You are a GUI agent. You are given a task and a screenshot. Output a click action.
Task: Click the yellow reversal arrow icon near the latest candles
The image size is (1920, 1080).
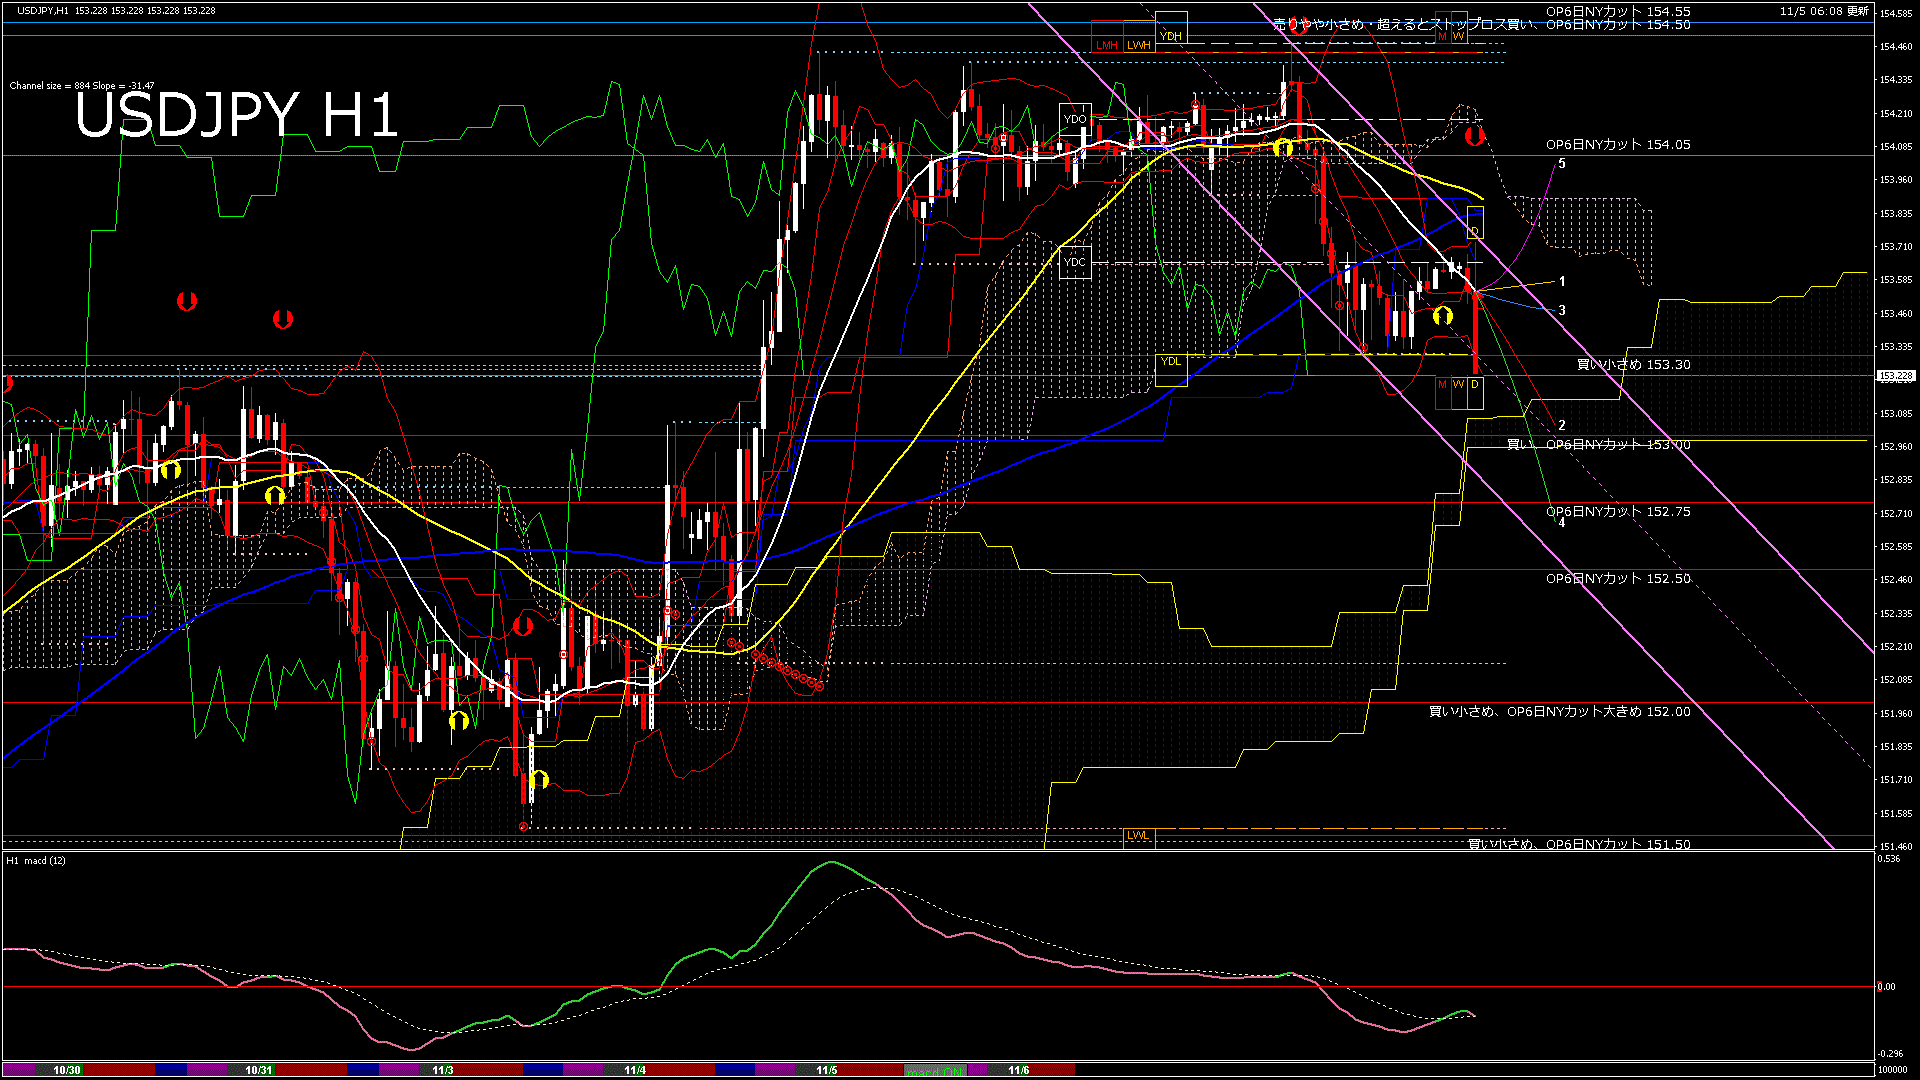tap(1443, 314)
